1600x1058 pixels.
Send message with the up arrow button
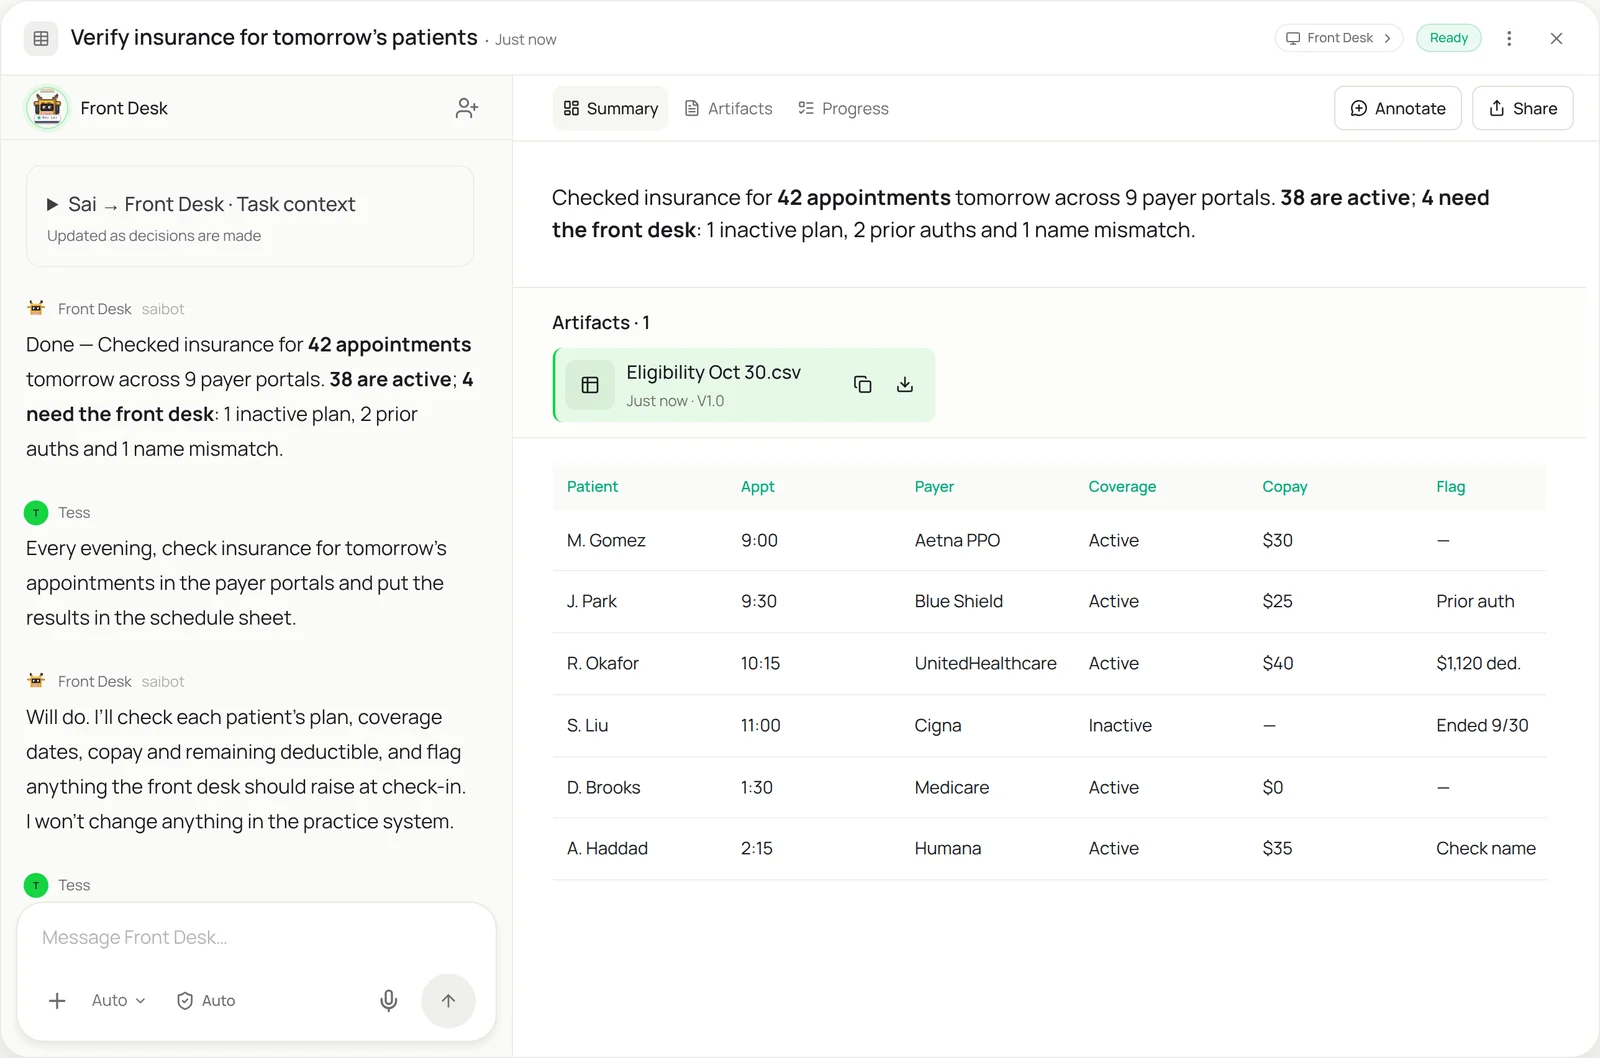point(448,1001)
